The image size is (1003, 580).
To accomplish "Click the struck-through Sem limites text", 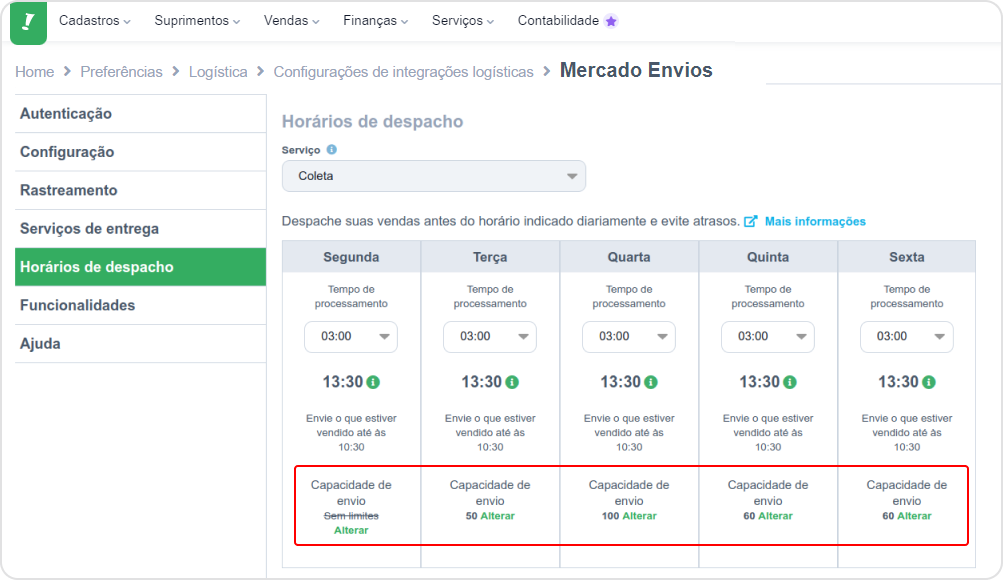I will pyautogui.click(x=351, y=516).
